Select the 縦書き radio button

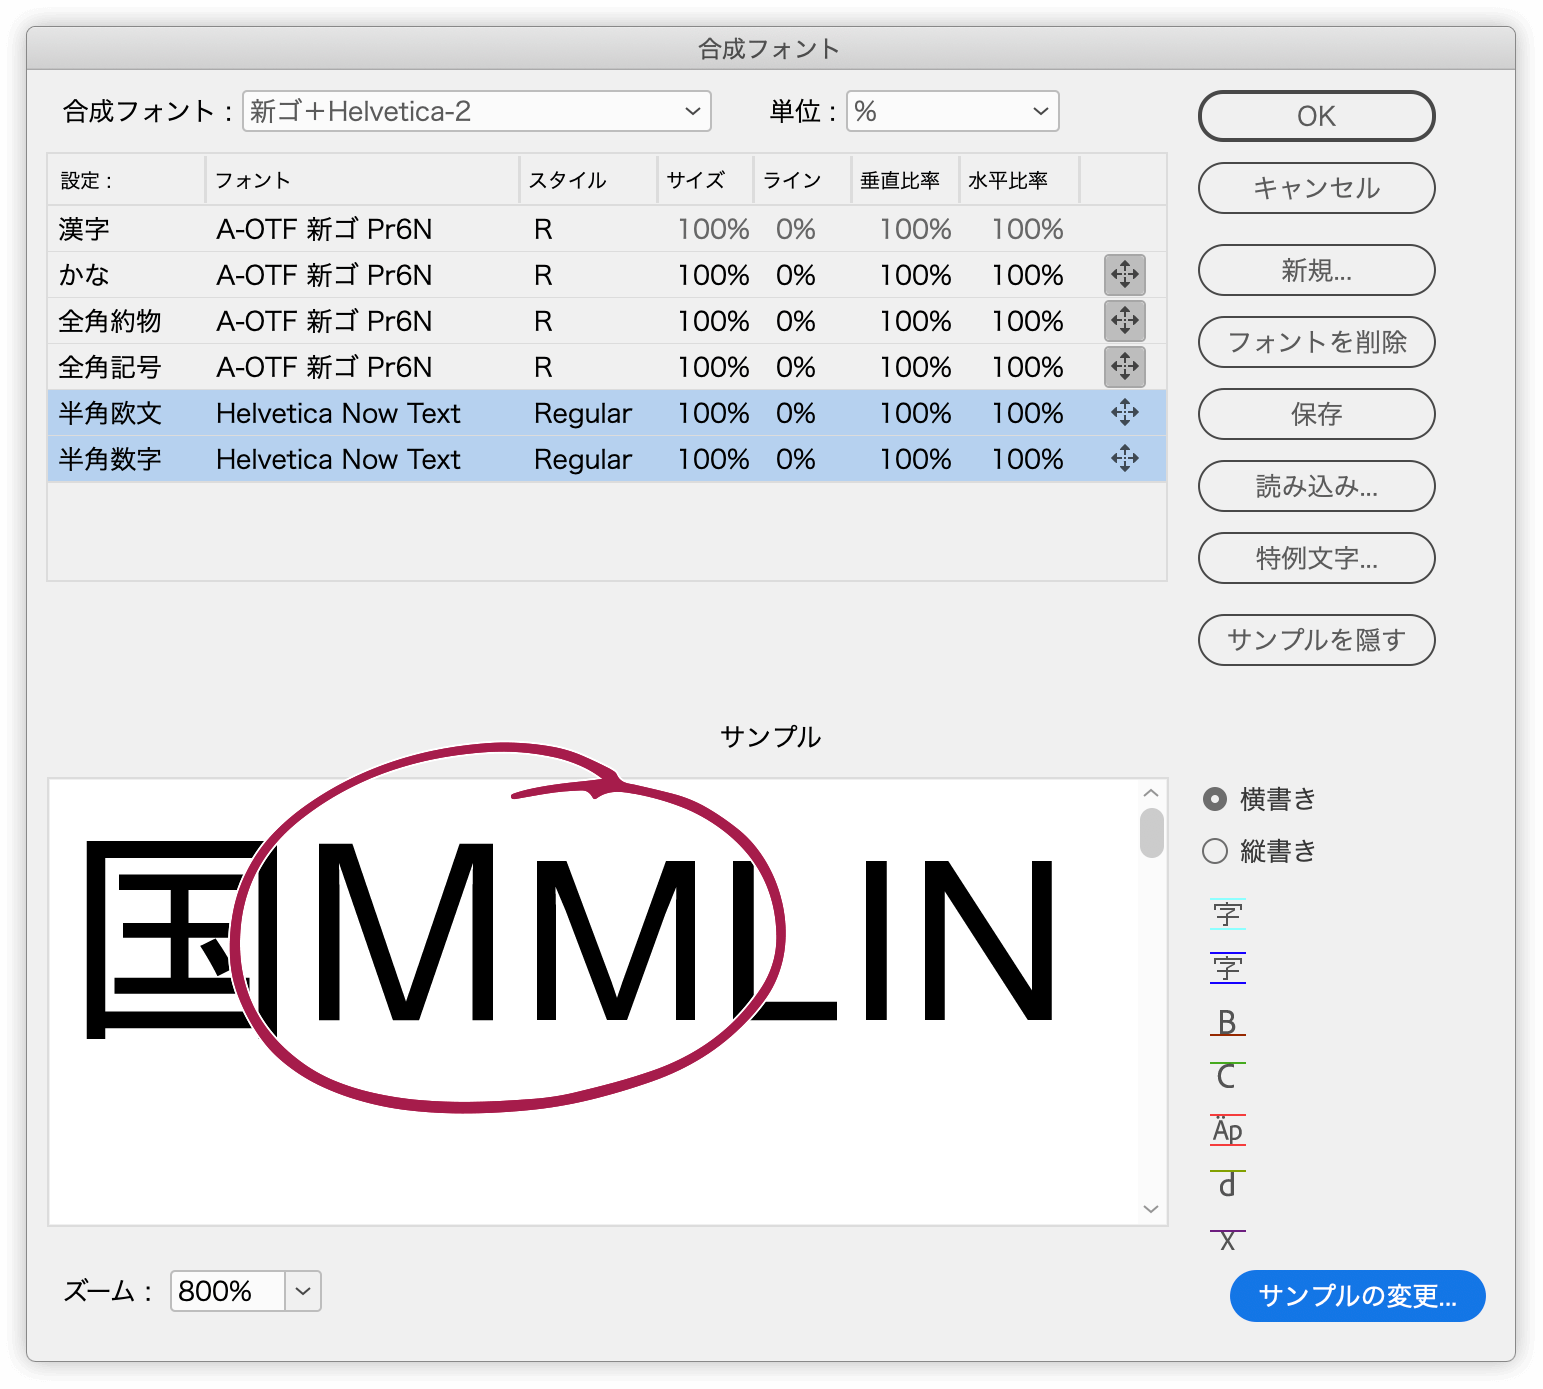pyautogui.click(x=1215, y=851)
